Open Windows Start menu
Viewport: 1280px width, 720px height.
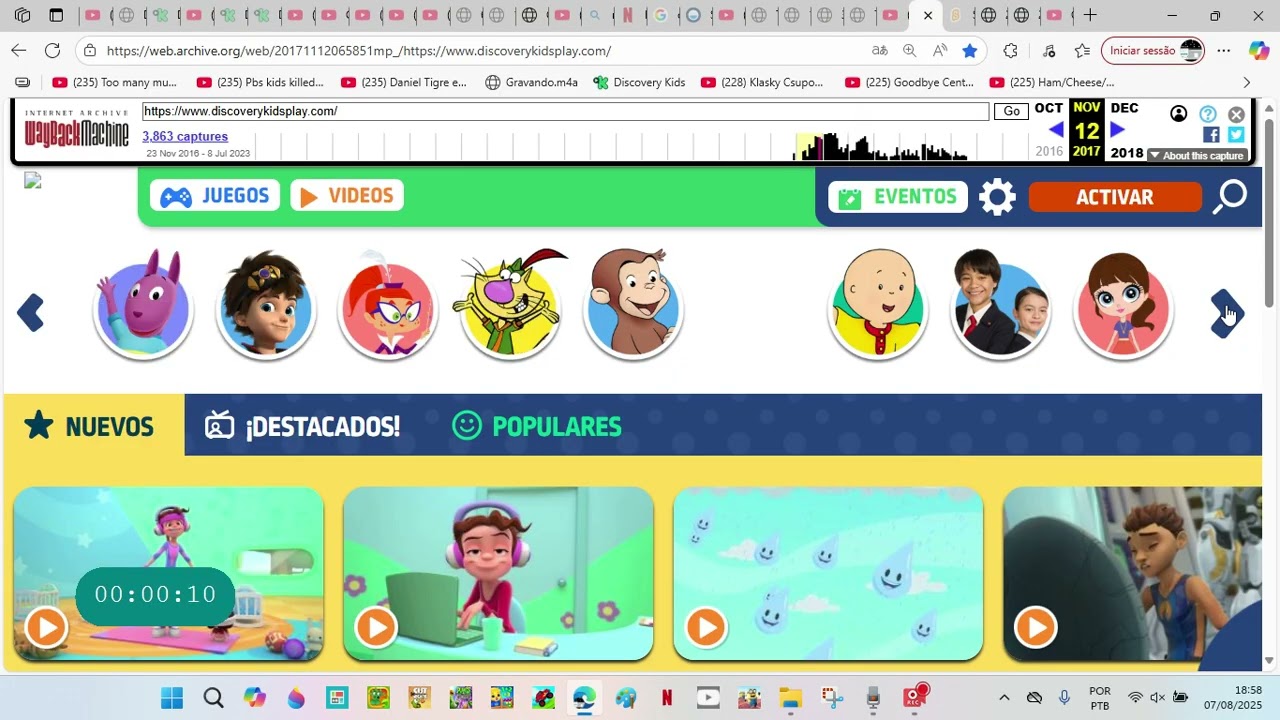[172, 697]
